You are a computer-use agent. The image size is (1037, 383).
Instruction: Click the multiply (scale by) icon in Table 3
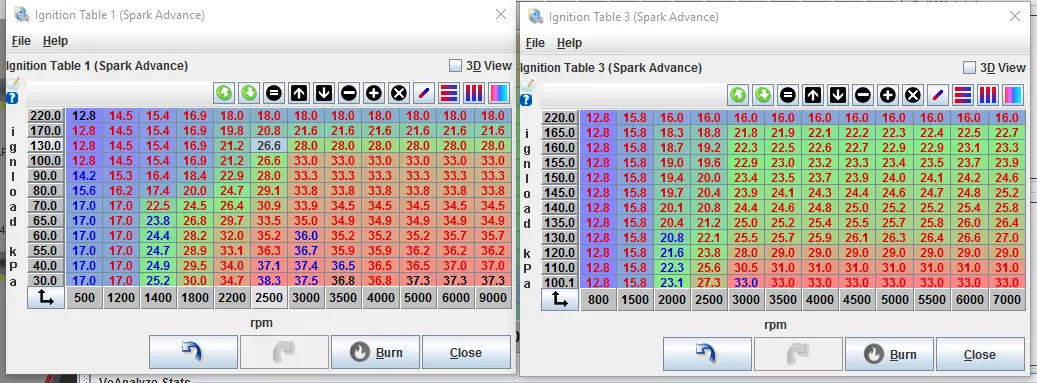(913, 95)
